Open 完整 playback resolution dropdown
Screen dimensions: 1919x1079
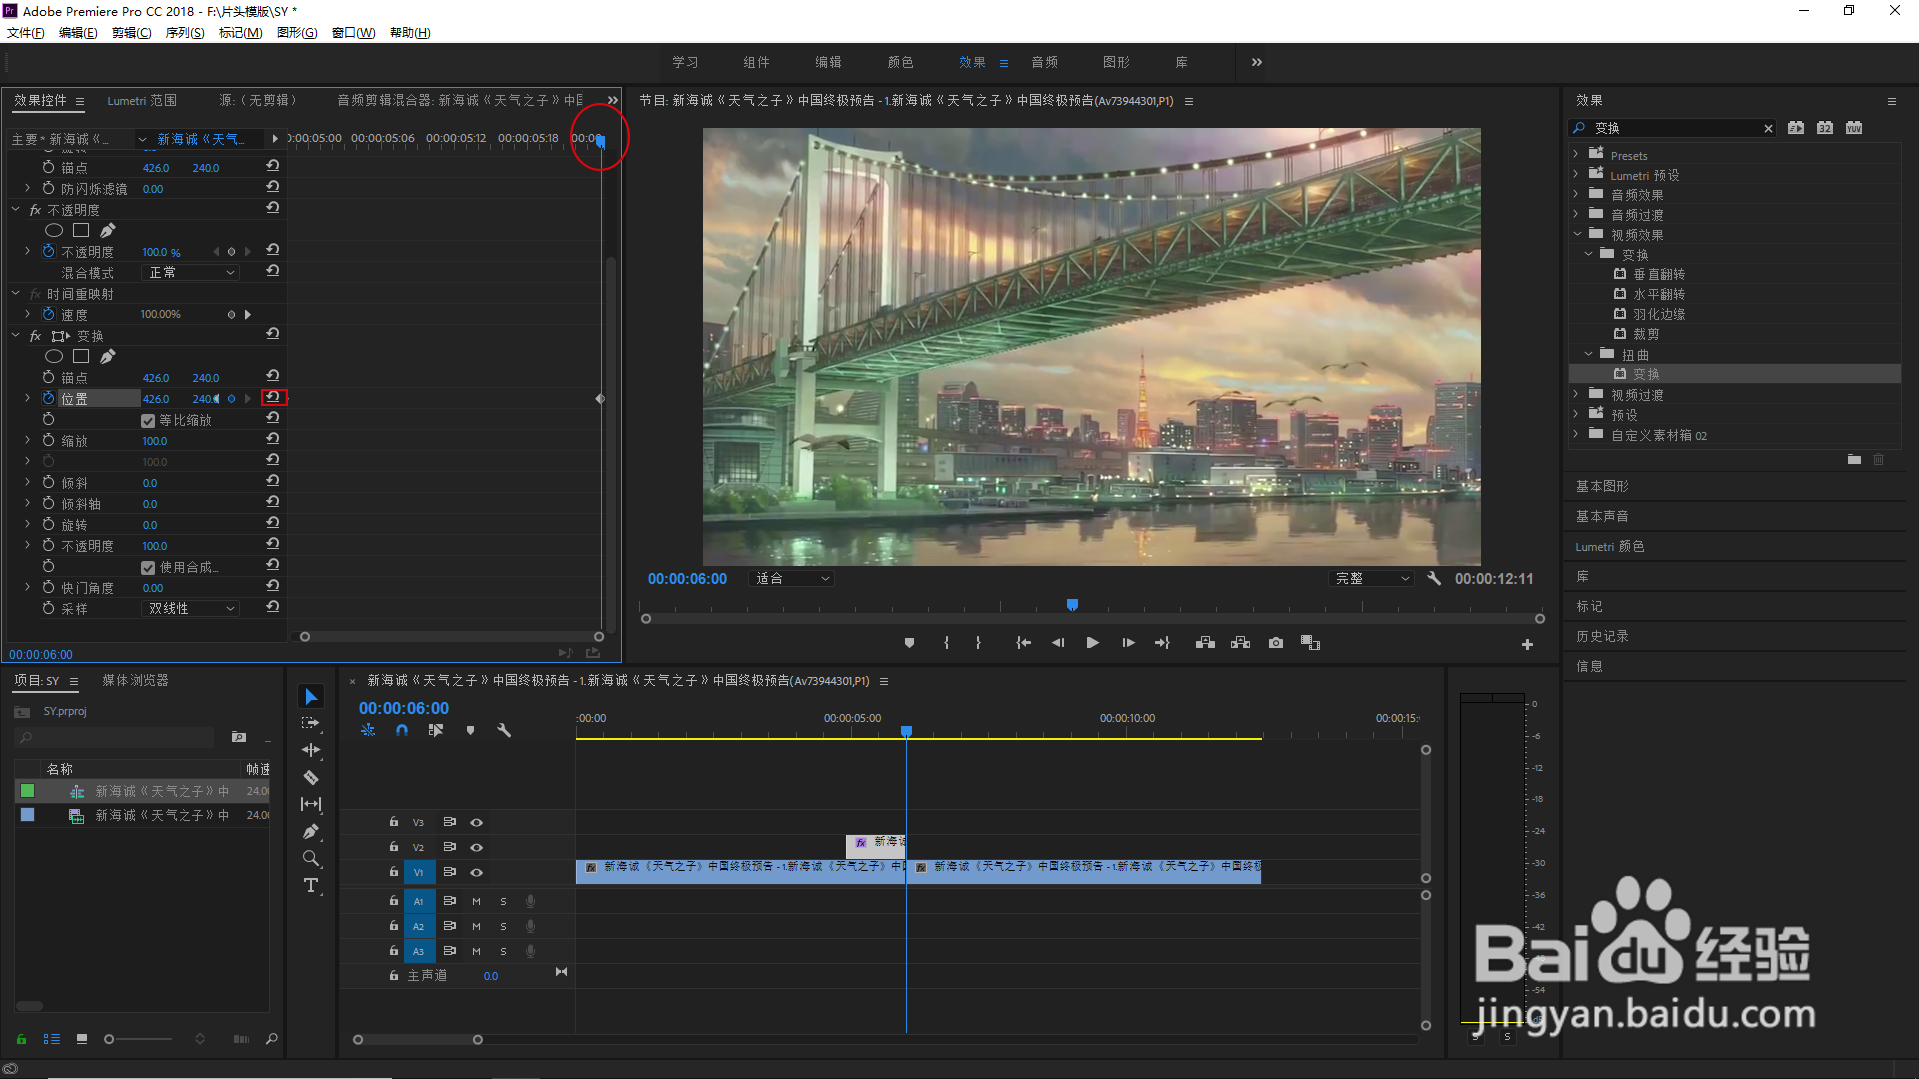pyautogui.click(x=1371, y=578)
